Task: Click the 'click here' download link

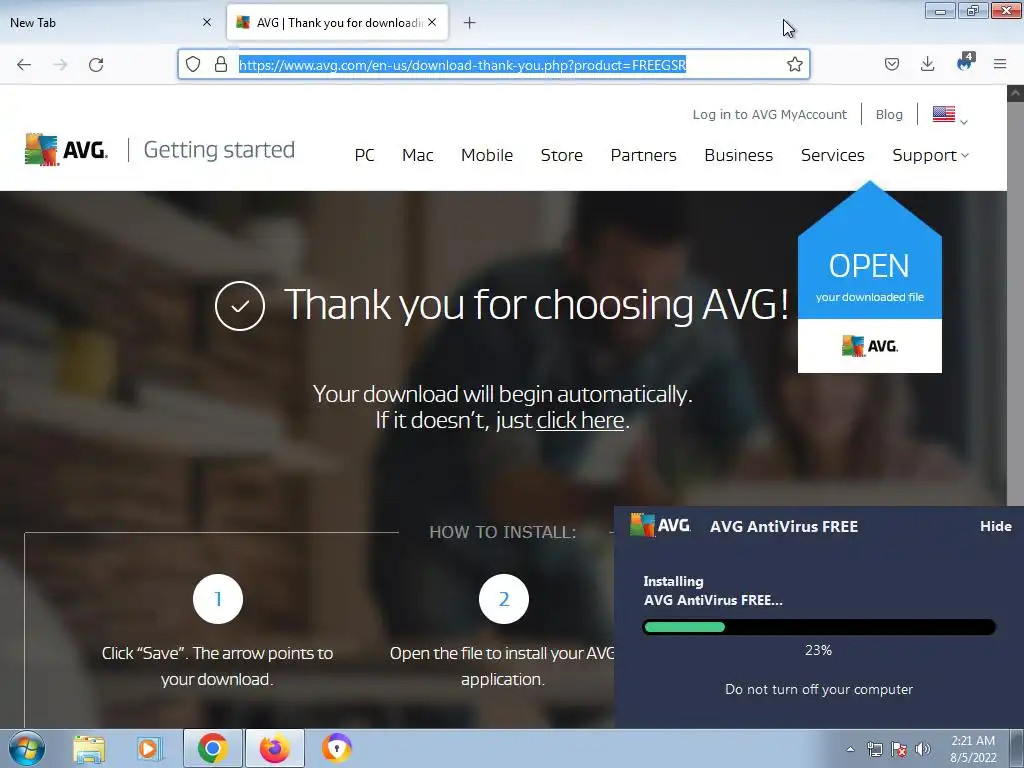Action: point(580,420)
